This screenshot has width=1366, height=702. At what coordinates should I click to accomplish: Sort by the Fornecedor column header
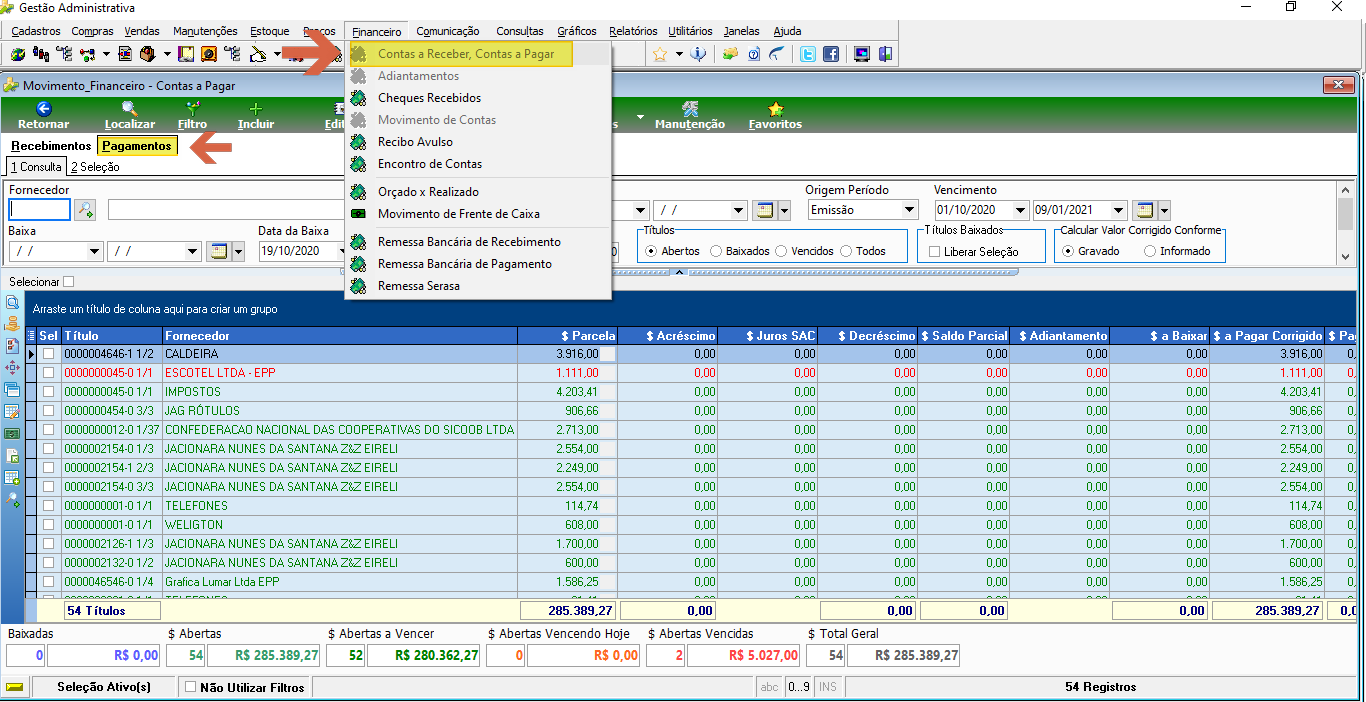click(340, 336)
